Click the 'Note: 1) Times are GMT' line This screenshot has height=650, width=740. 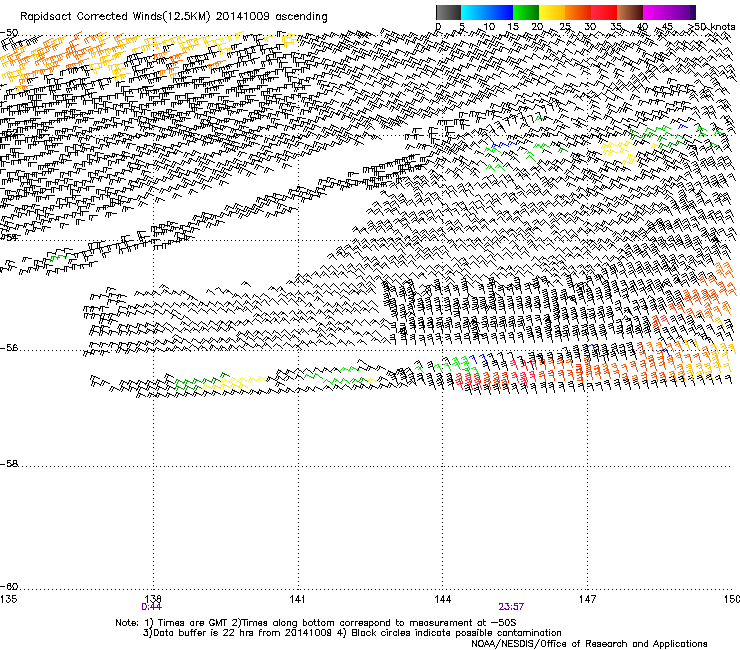[316, 623]
